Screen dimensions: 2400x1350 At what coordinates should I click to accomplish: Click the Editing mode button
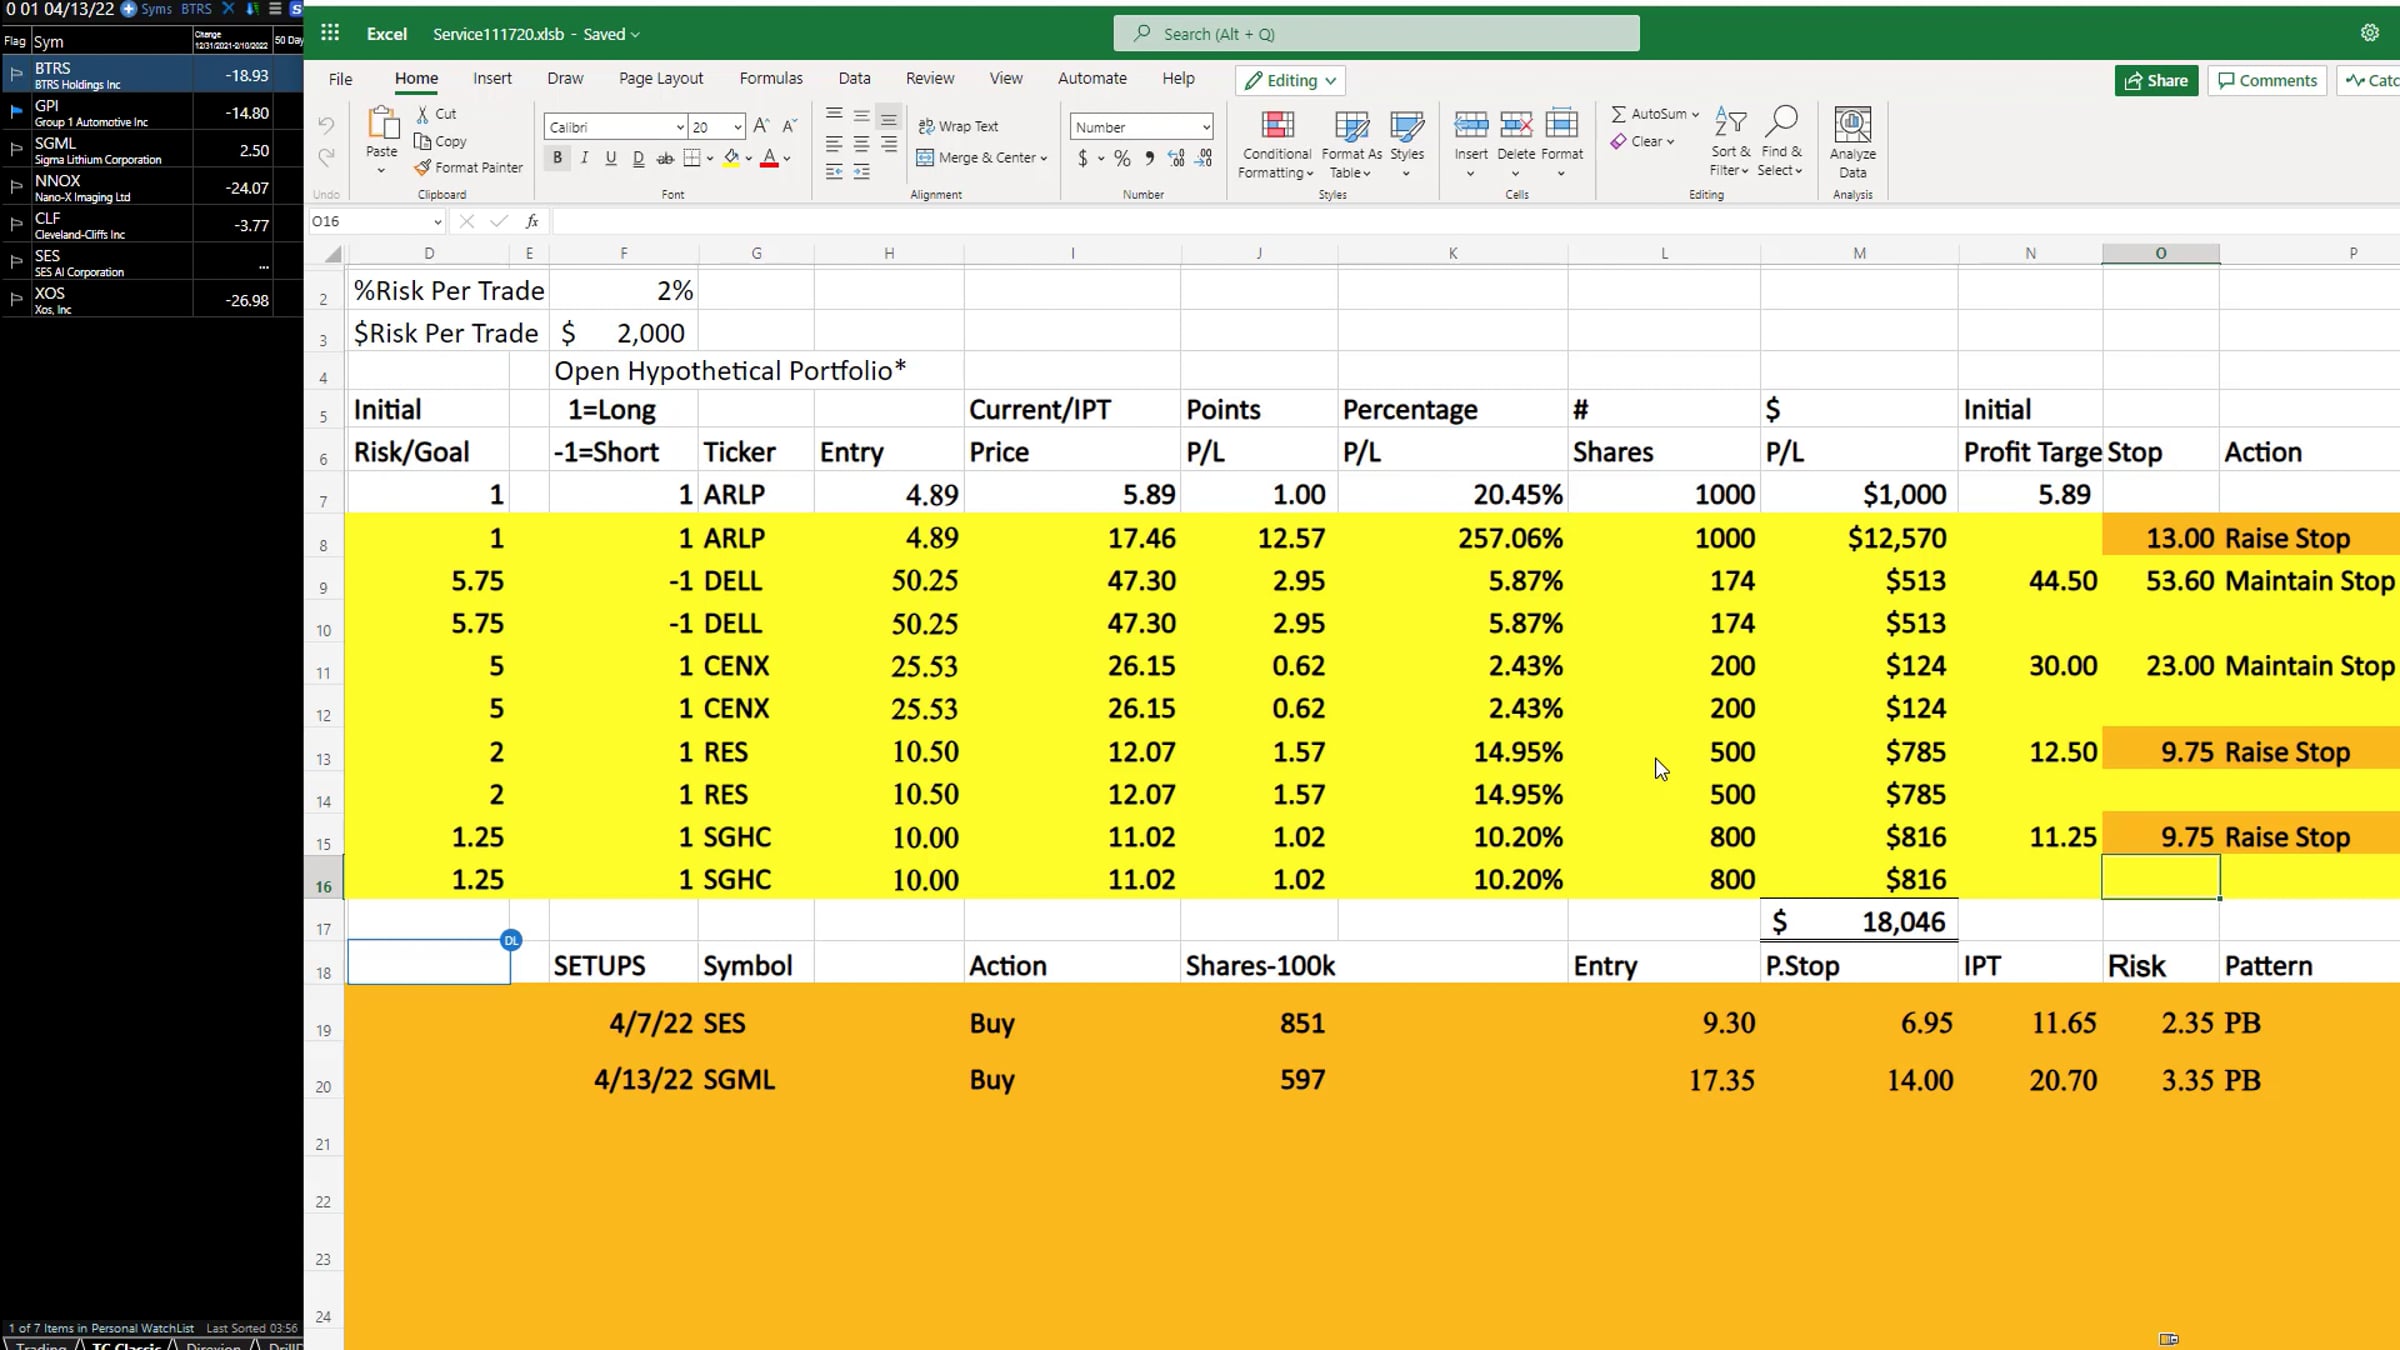point(1290,80)
